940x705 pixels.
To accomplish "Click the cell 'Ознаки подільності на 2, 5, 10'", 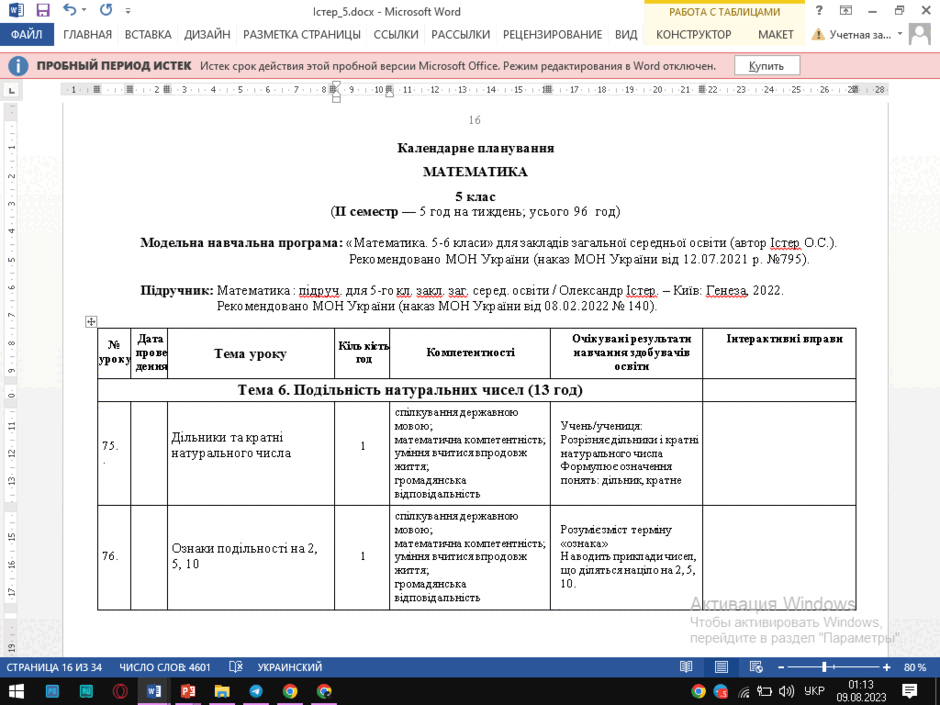I will pos(251,557).
